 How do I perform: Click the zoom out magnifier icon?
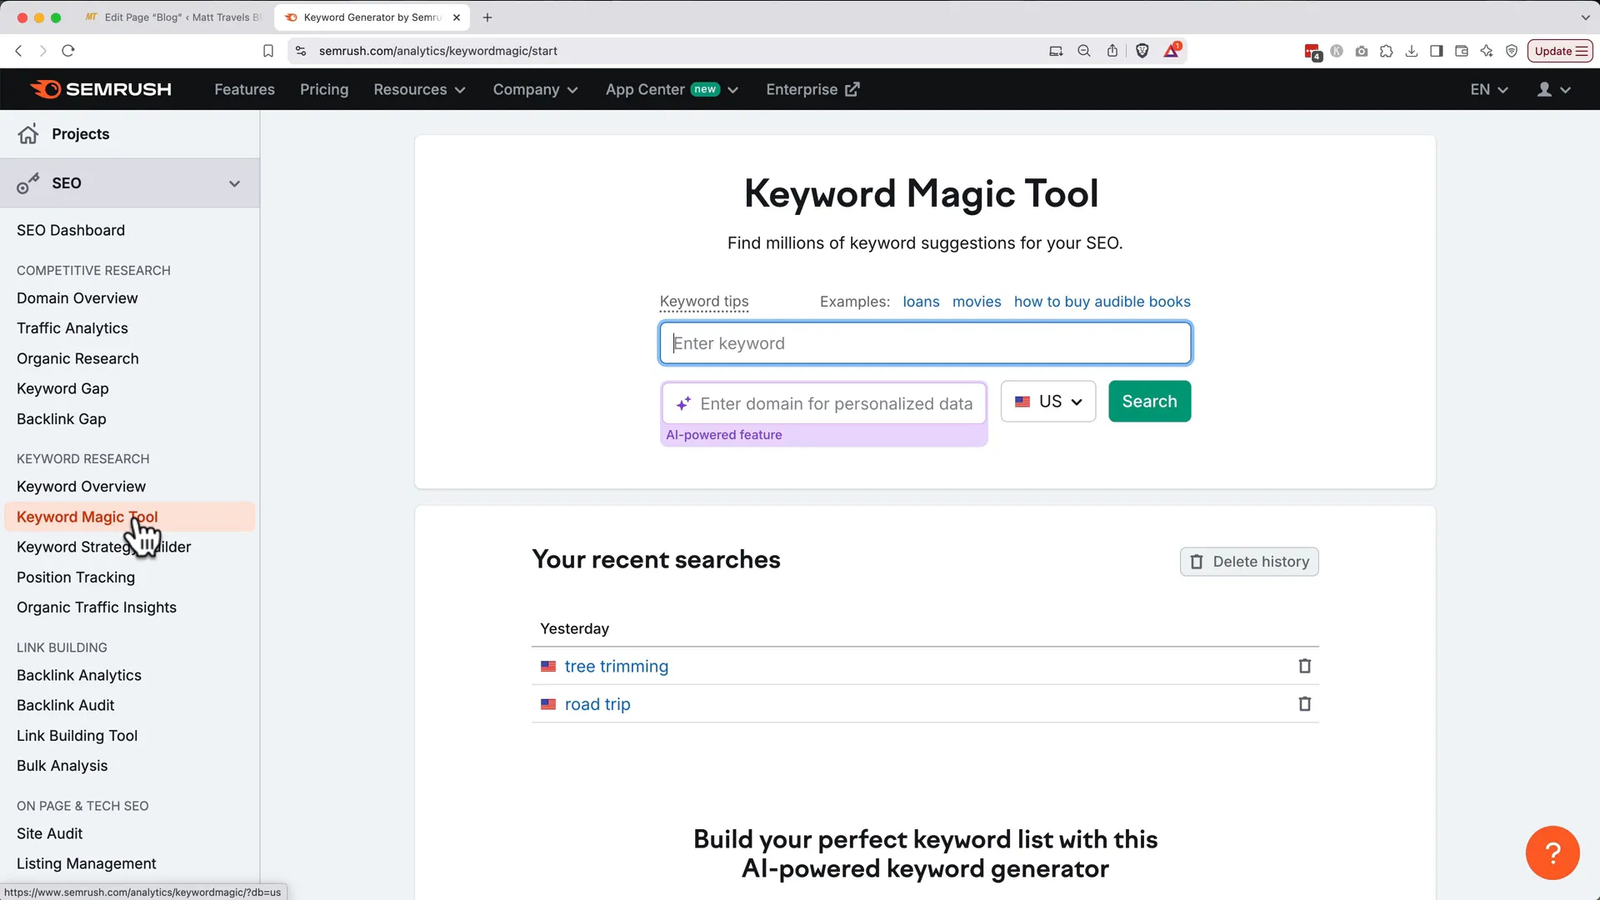point(1084,50)
